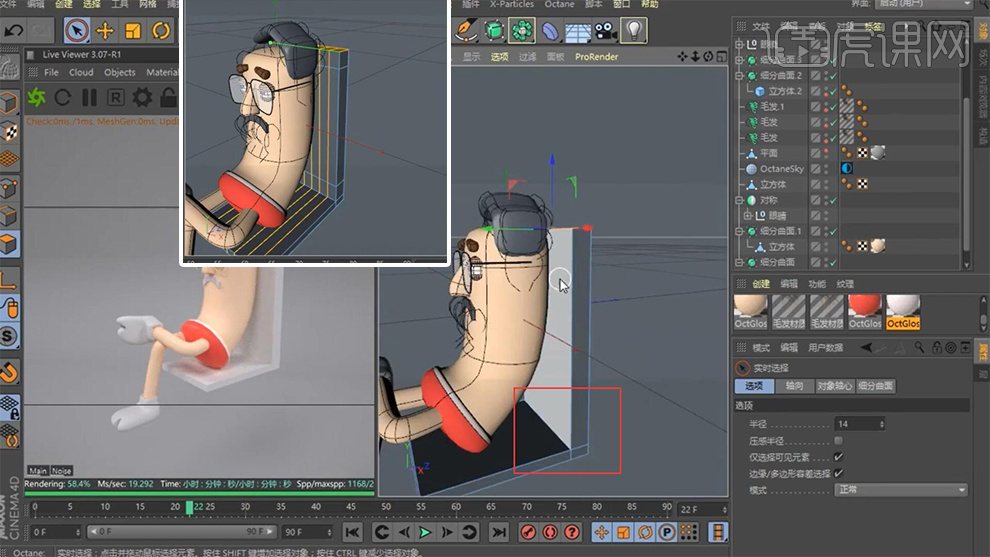
Task: Click autokeying button
Action: [550, 532]
